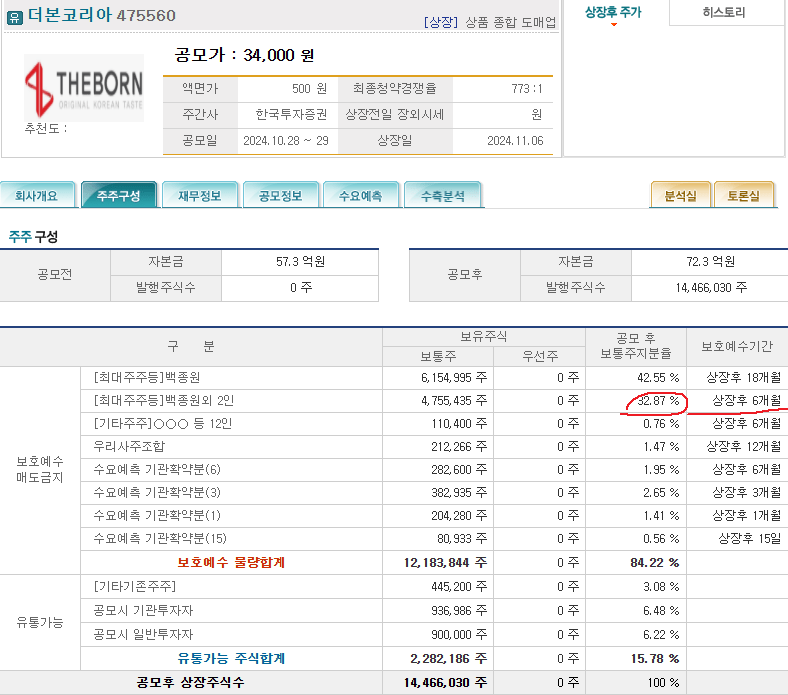
Task: Click the [기타기존주주] row label
Action: point(135,586)
